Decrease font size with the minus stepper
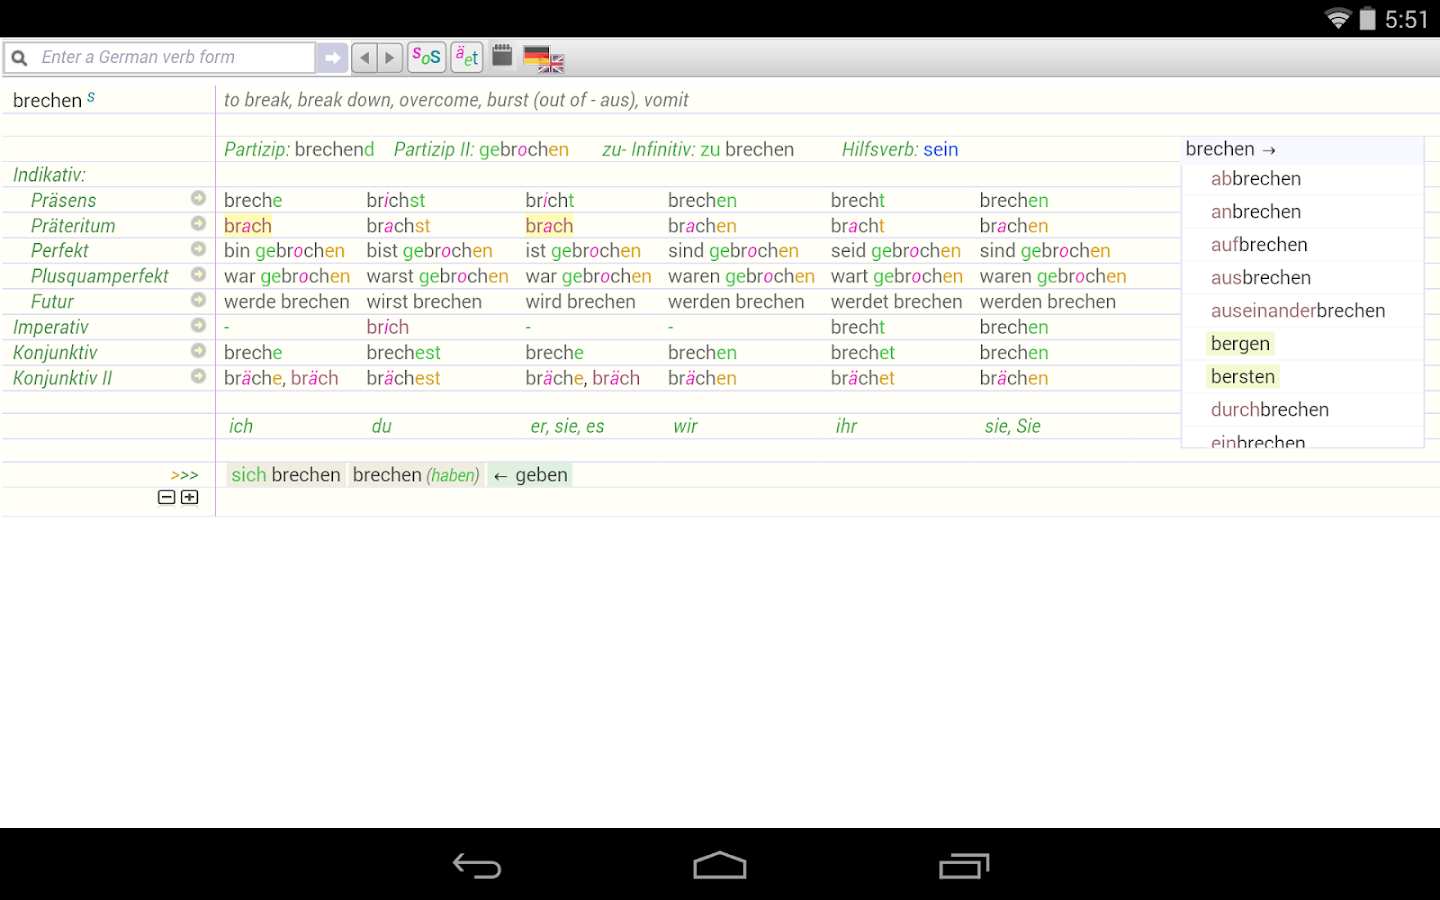Screen dimensions: 1440x900 pos(166,497)
